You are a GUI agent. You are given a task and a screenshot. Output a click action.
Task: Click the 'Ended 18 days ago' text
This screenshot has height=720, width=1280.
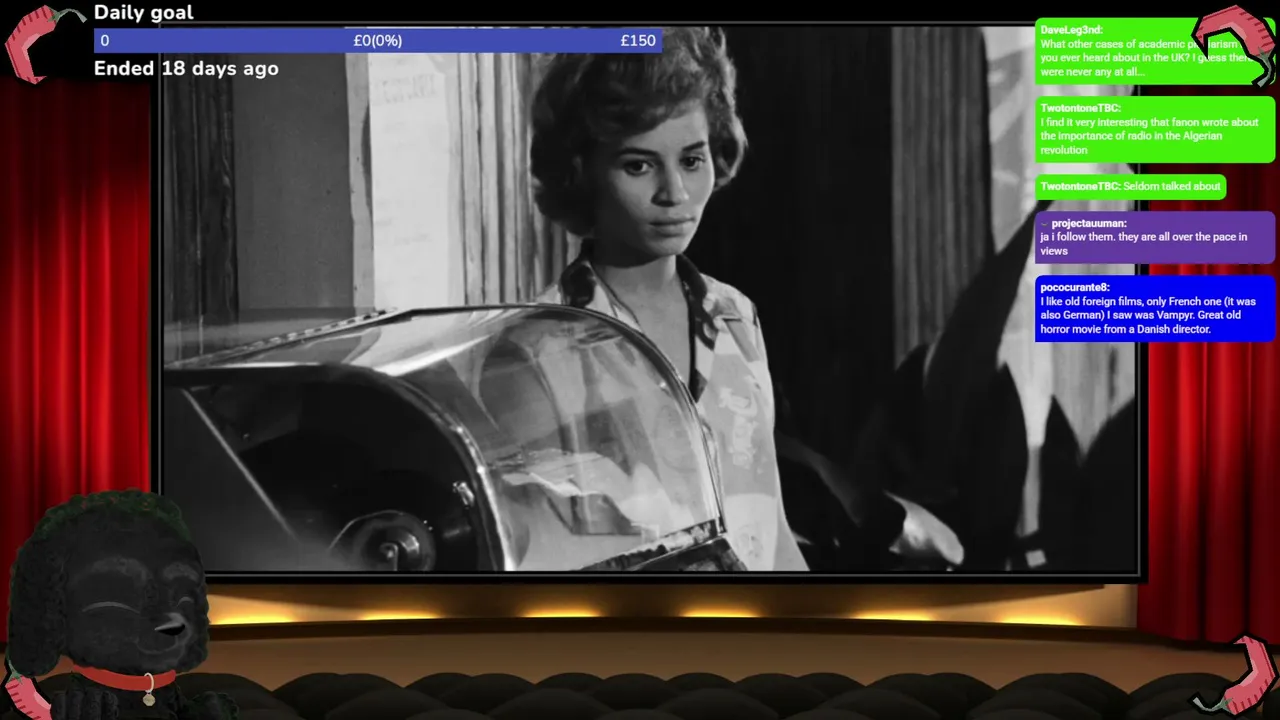coord(186,69)
